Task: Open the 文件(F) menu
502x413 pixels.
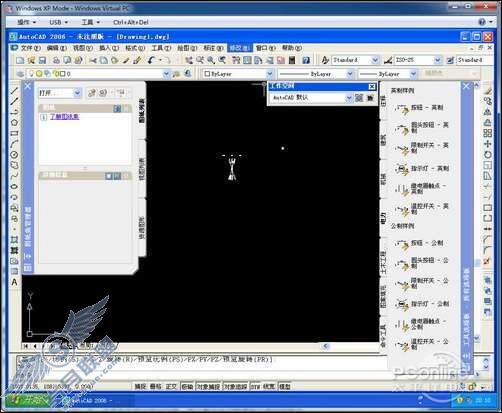Action: [30, 48]
